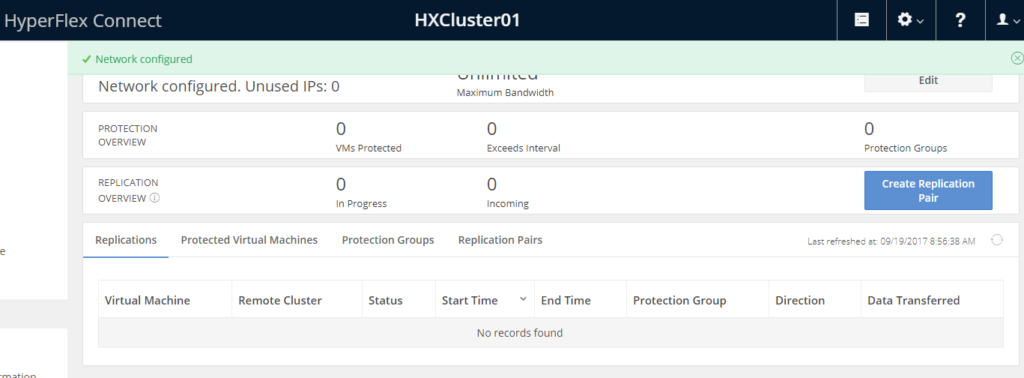The height and width of the screenshot is (378, 1024).
Task: Click the Exceeds Interval label
Action: point(524,148)
